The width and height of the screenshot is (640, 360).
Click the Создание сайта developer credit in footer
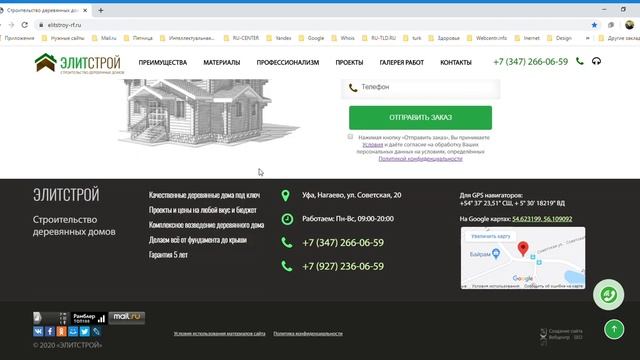[x=562, y=335]
